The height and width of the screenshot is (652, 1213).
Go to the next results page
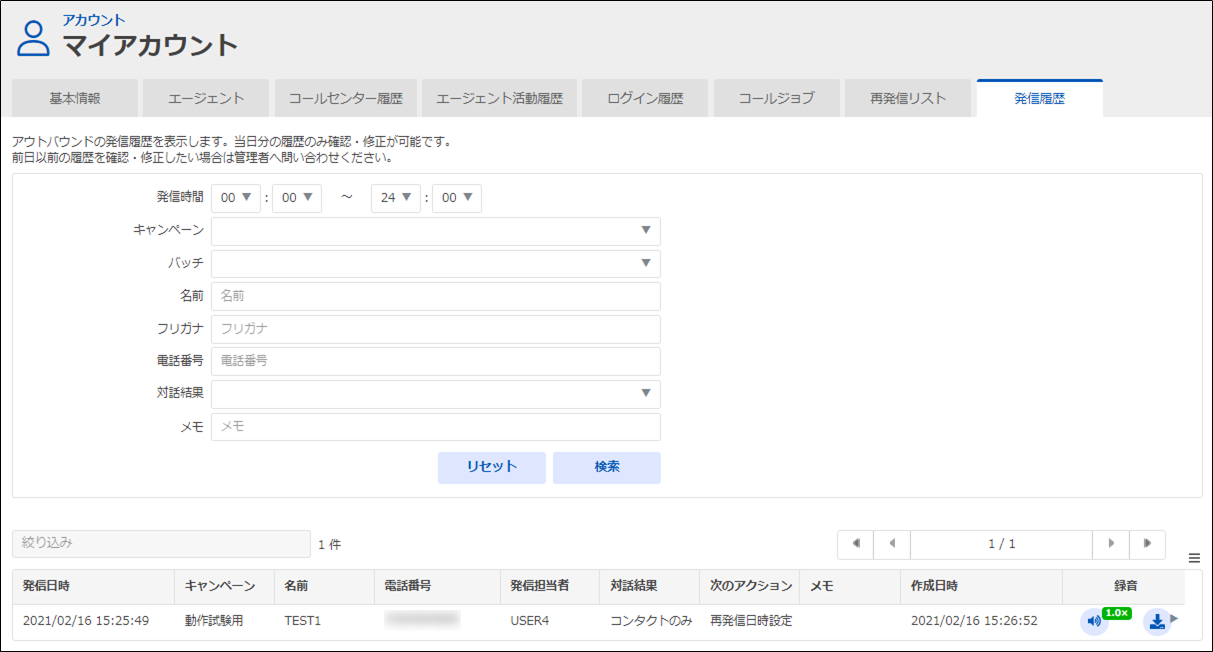coord(1111,544)
